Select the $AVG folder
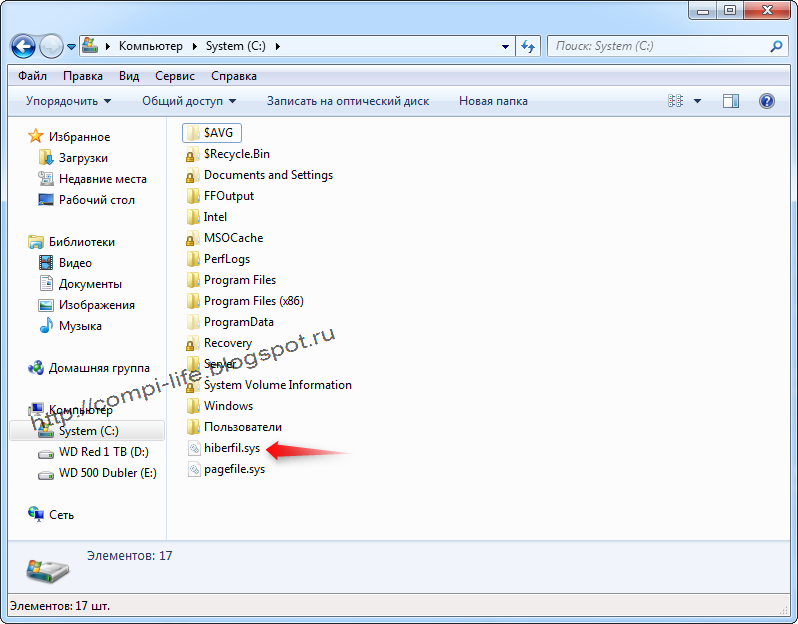 click(x=212, y=133)
